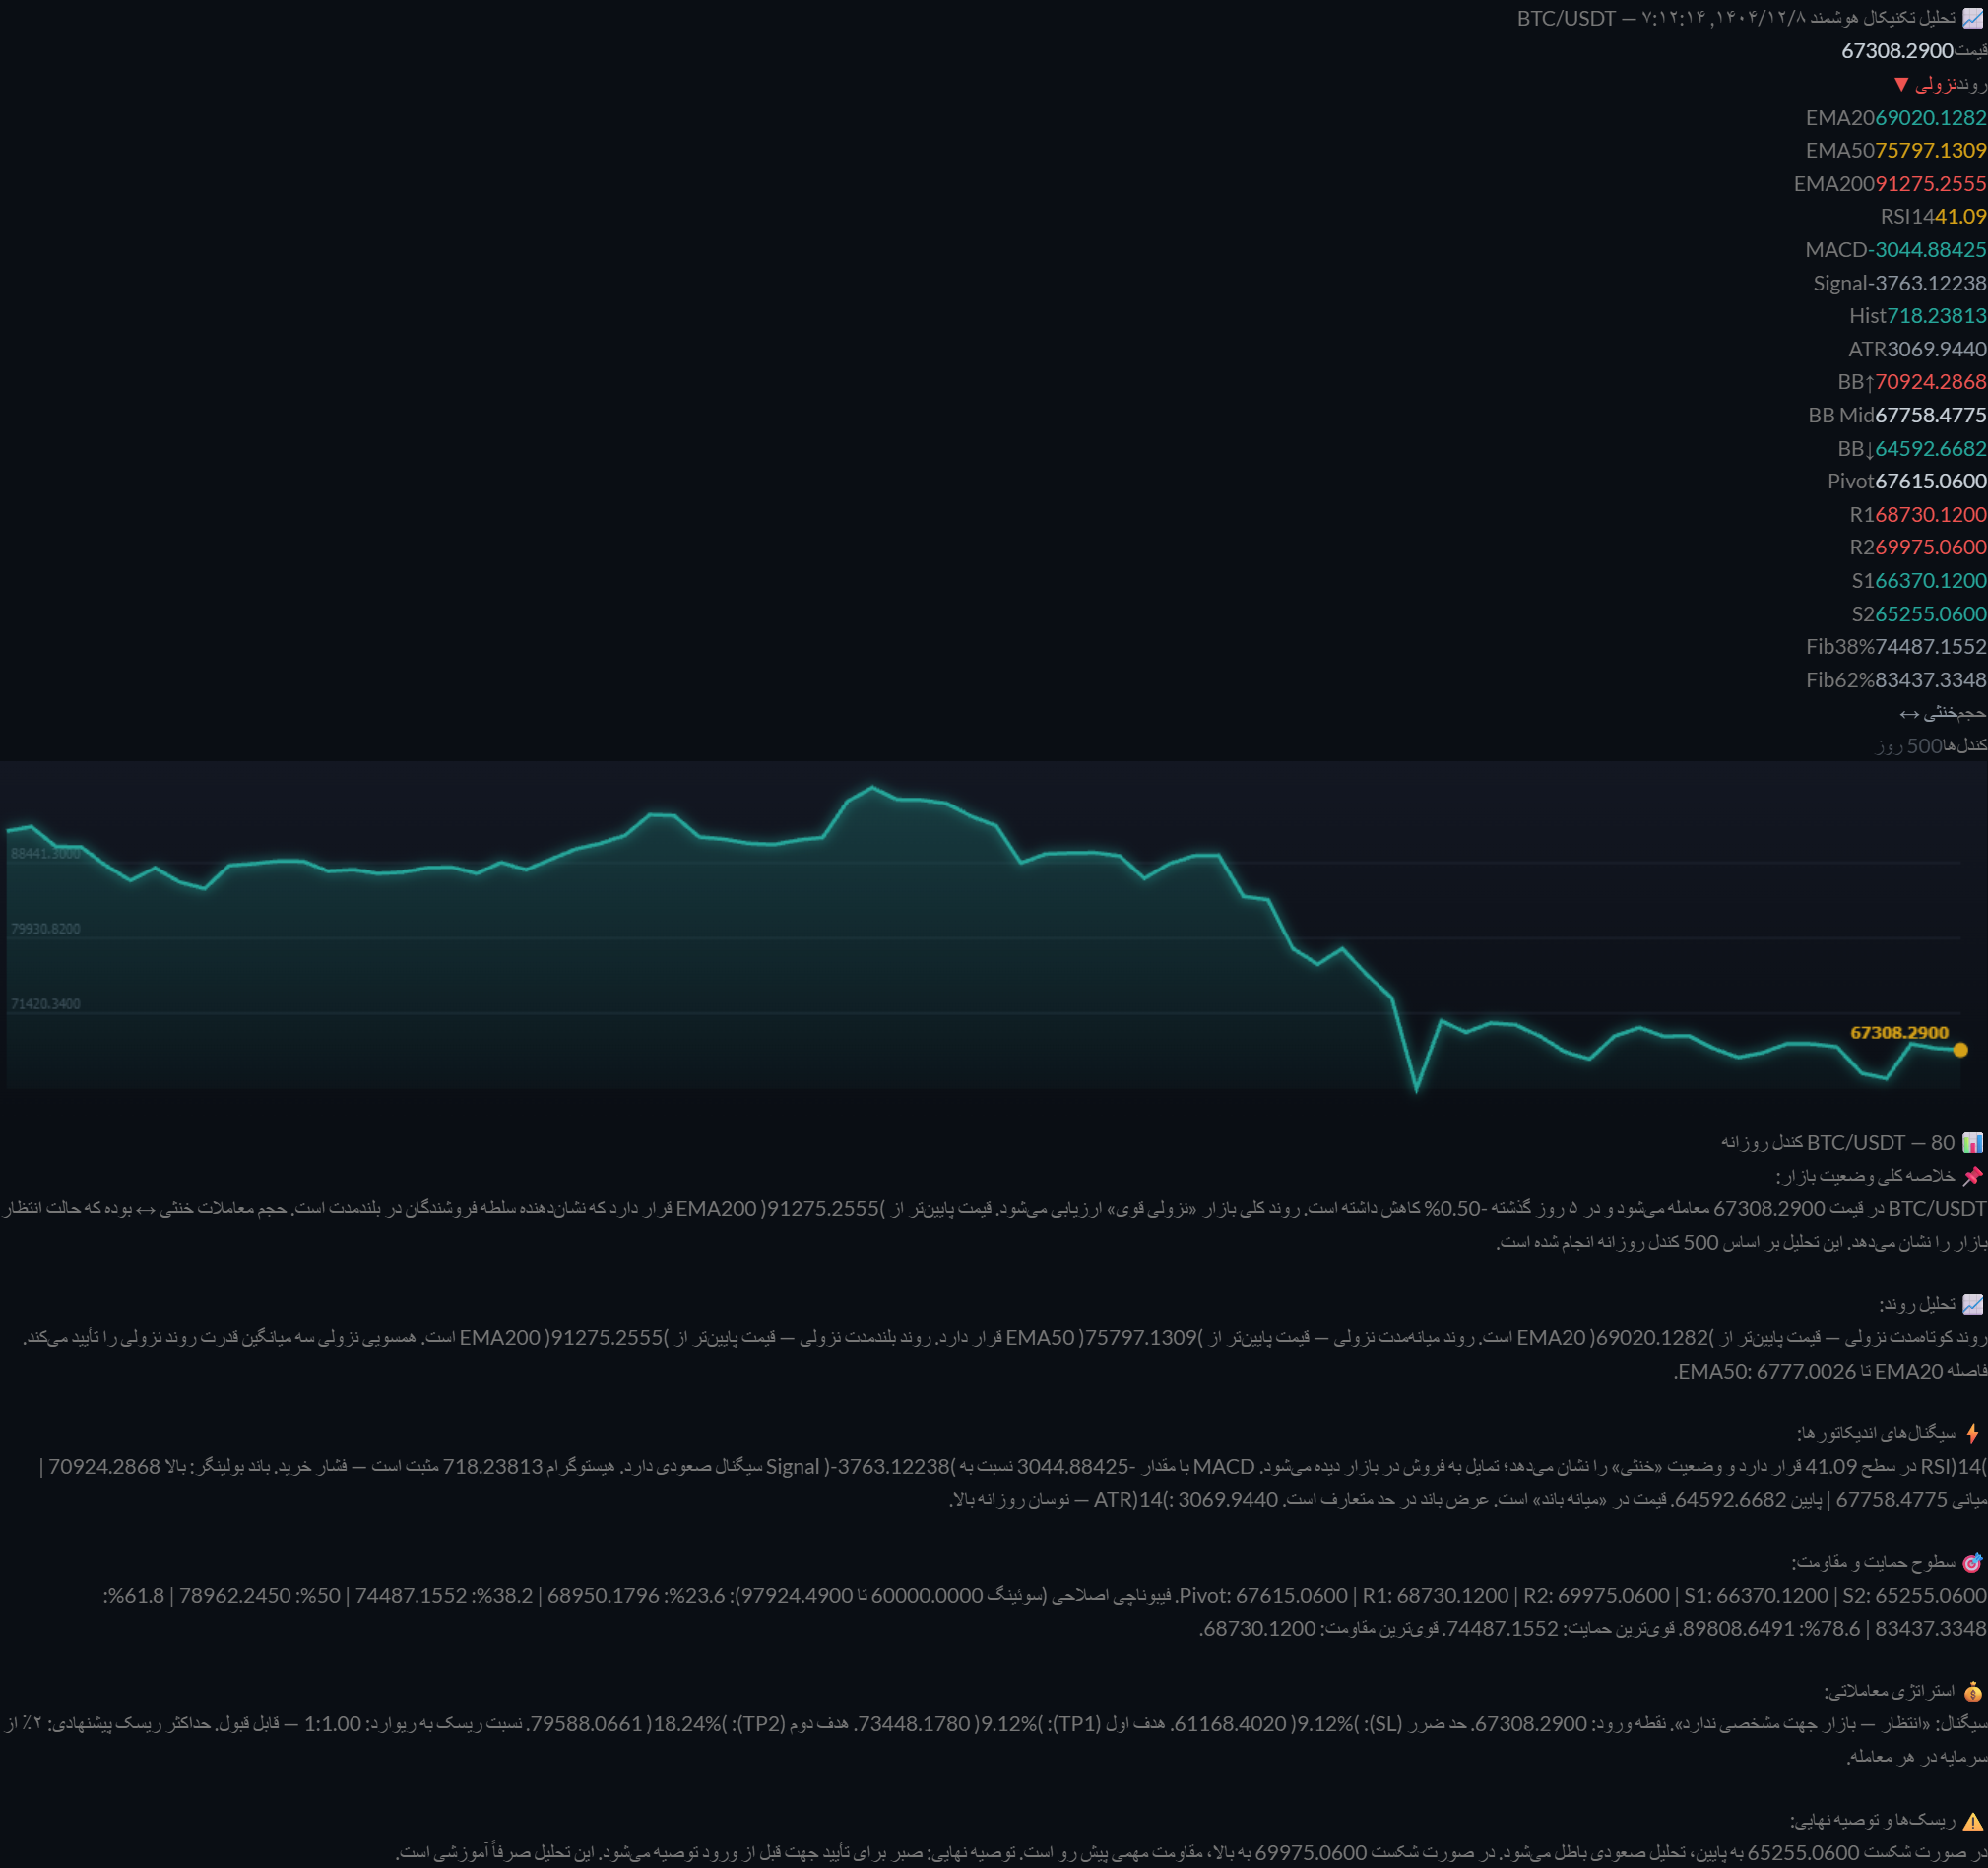This screenshot has height=1868, width=1988.
Task: Click the target icon of support and resistance heading
Action: tap(1972, 1562)
